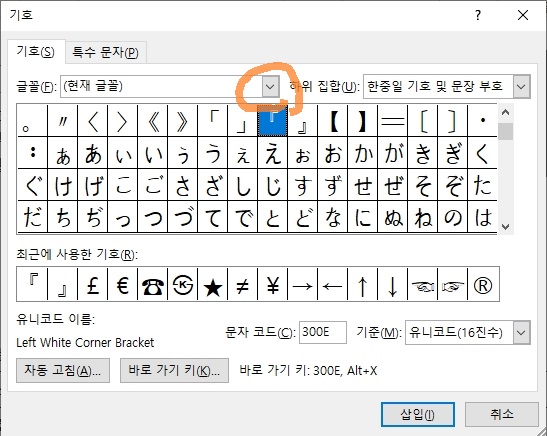Choose the euro € recent symbol
Viewport: 547px width, 436px height.
pyautogui.click(x=122, y=284)
